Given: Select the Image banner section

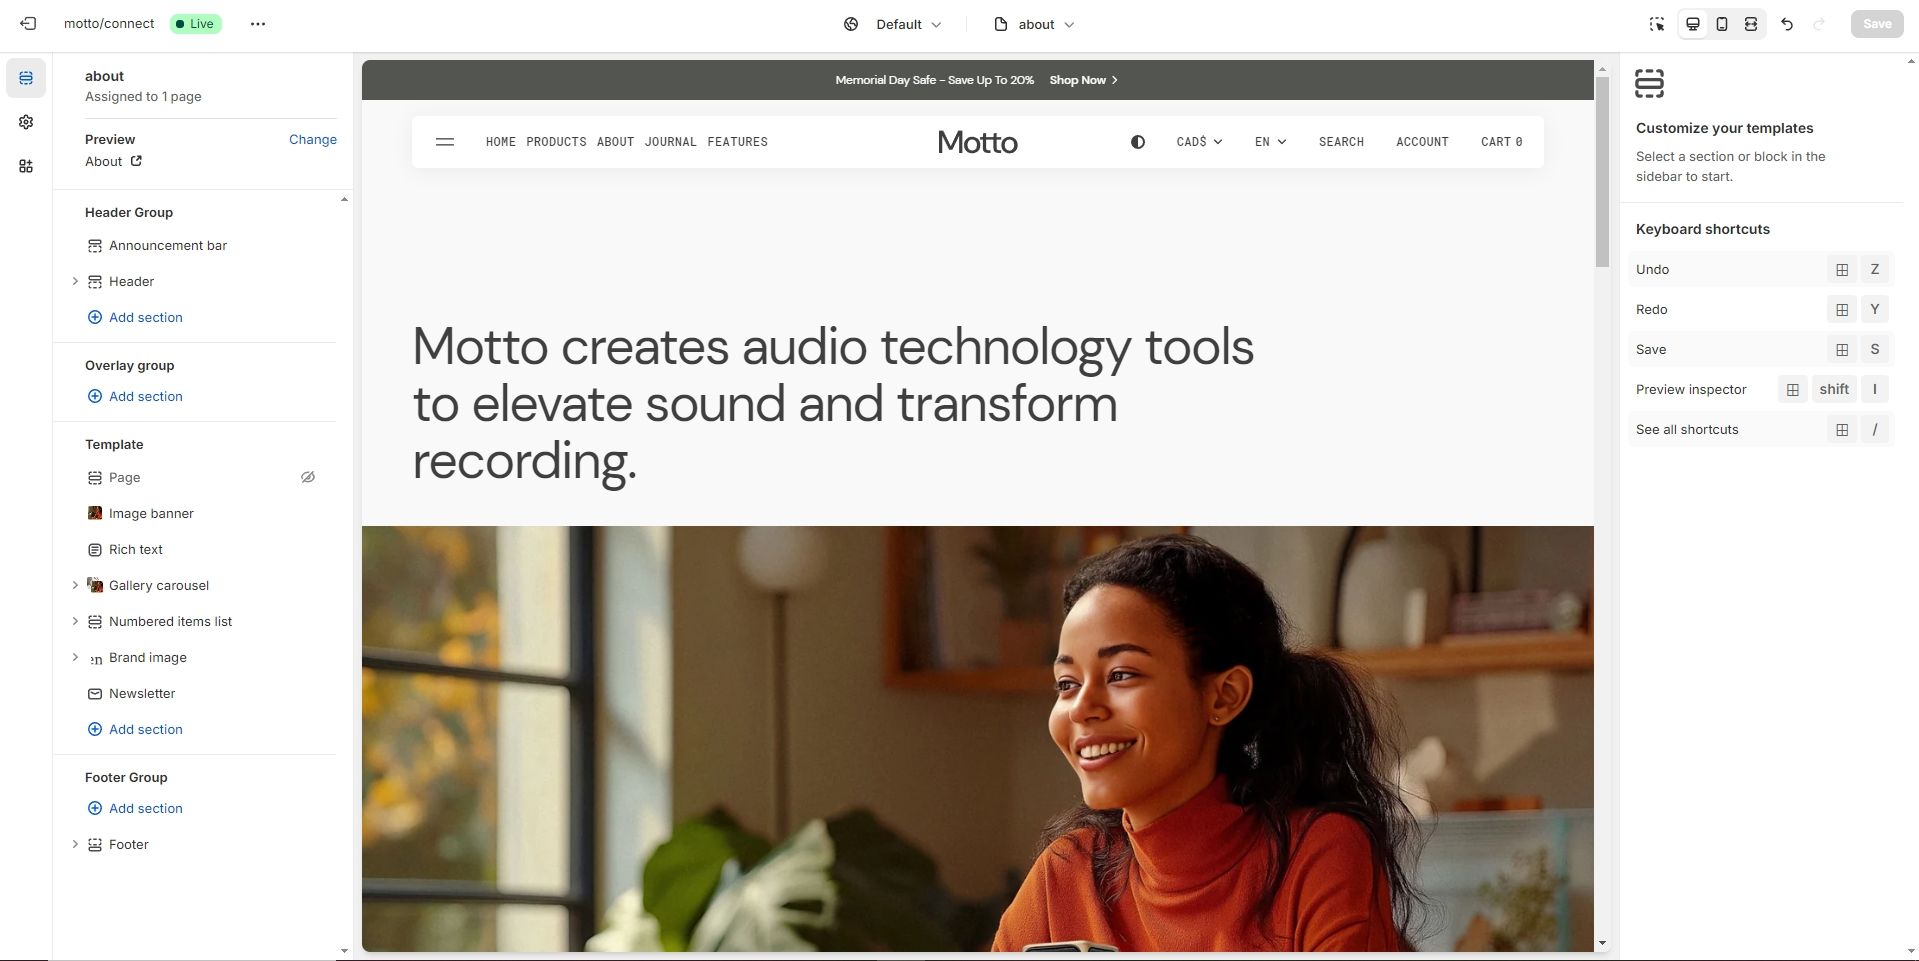Looking at the screenshot, I should click(151, 514).
